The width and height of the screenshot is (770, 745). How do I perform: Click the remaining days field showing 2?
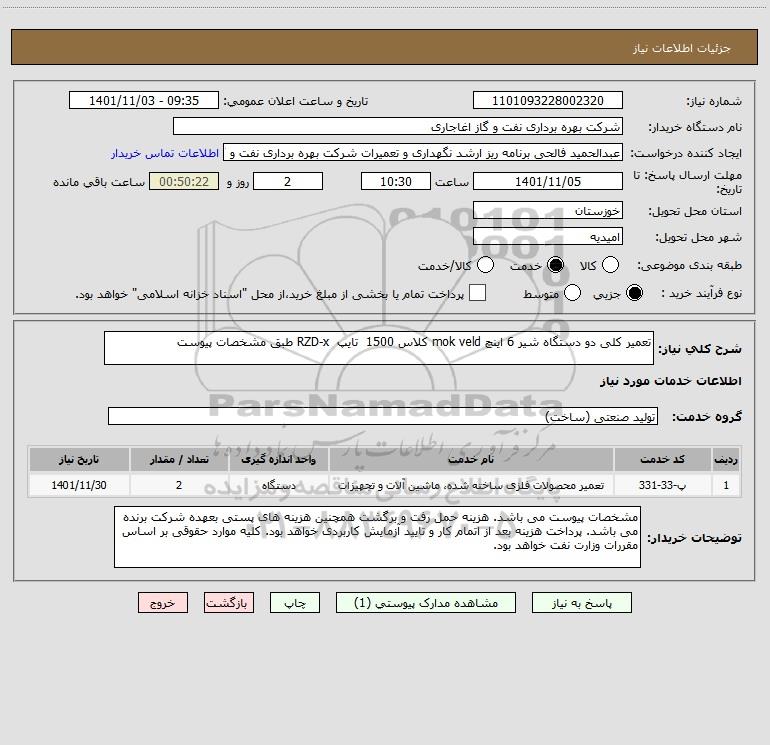tap(288, 181)
